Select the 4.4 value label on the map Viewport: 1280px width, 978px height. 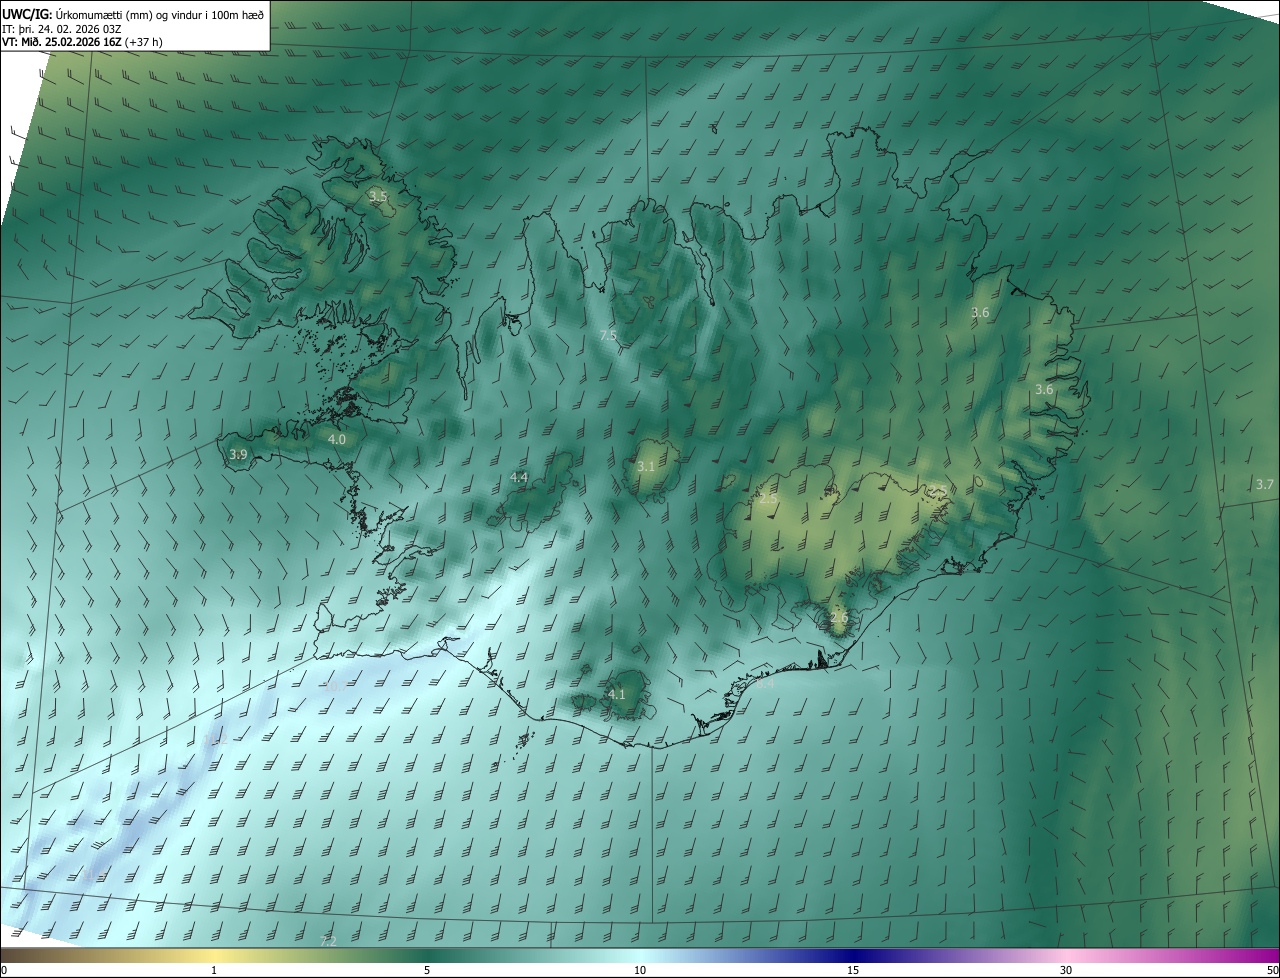coord(519,478)
